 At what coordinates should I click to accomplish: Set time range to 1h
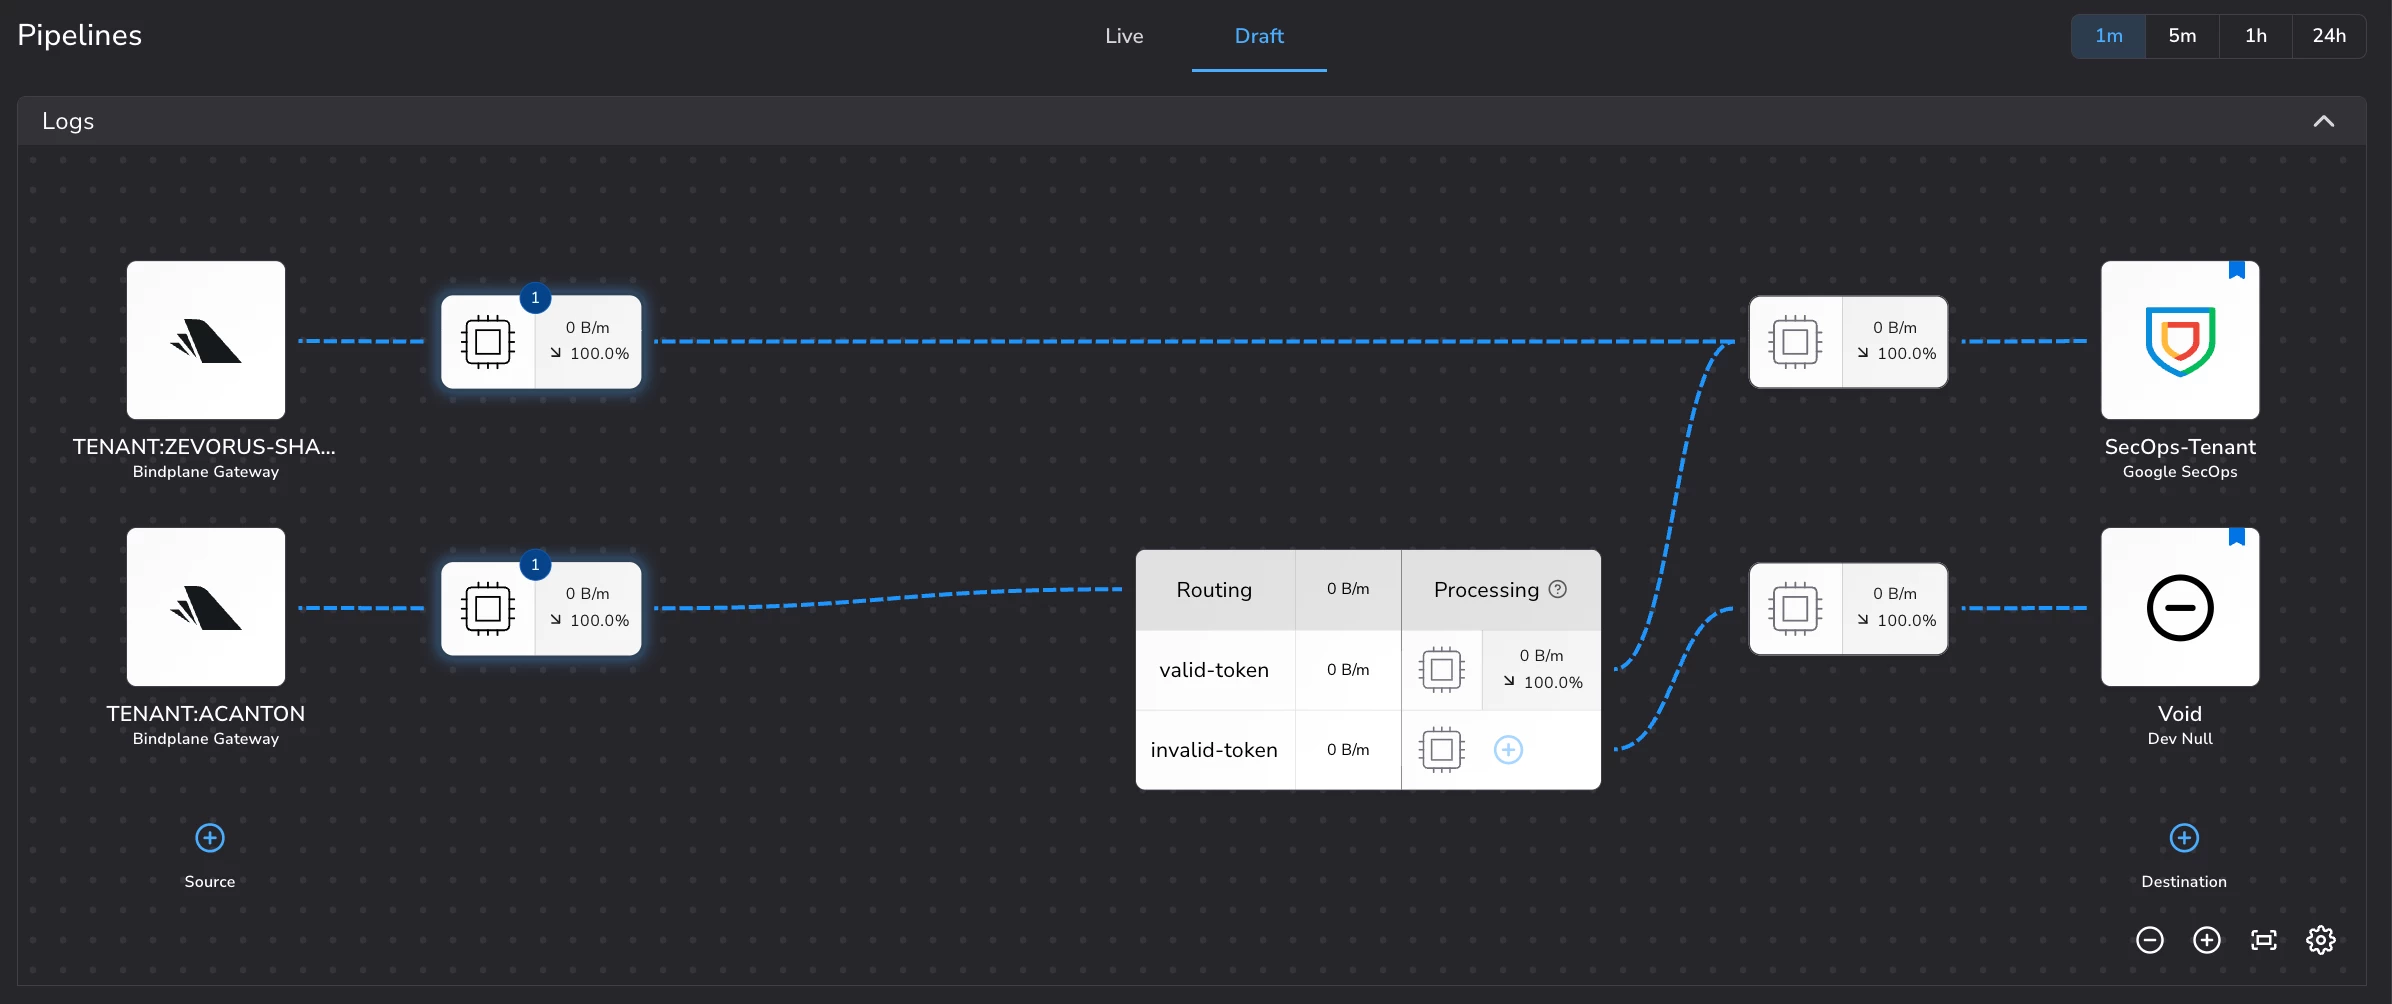(x=2256, y=36)
